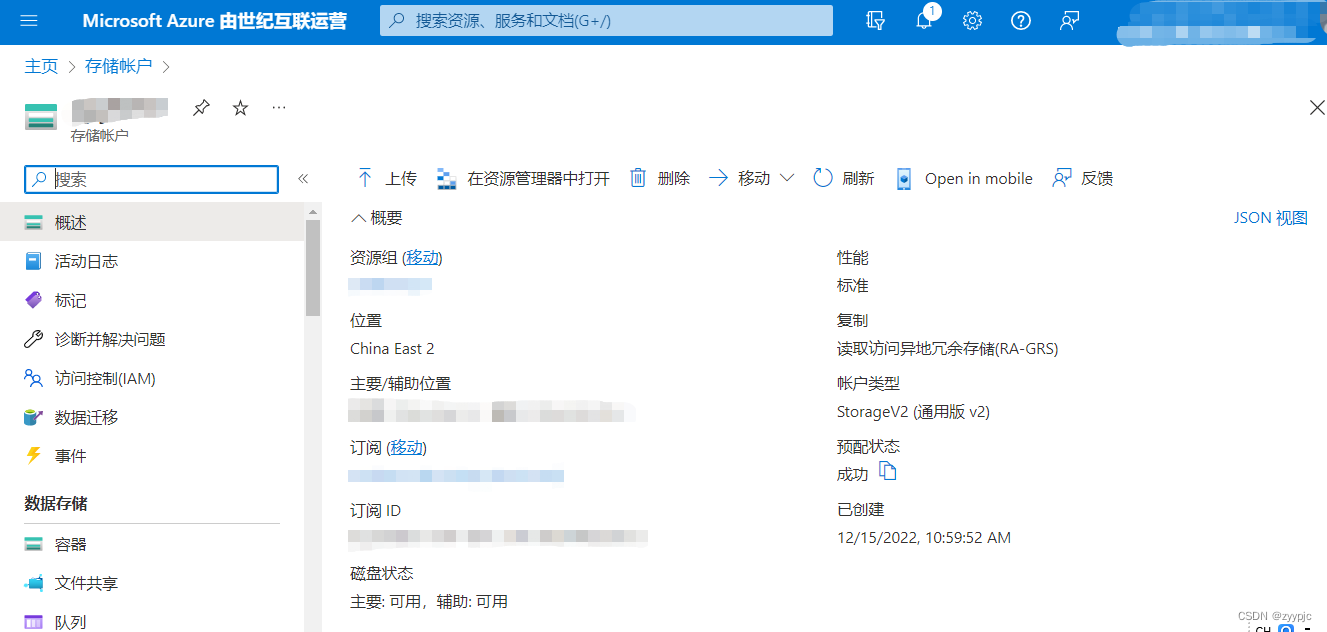Click 在资源管理器中打开 toolbar button
Image resolution: width=1327 pixels, height=632 pixels.
523,179
